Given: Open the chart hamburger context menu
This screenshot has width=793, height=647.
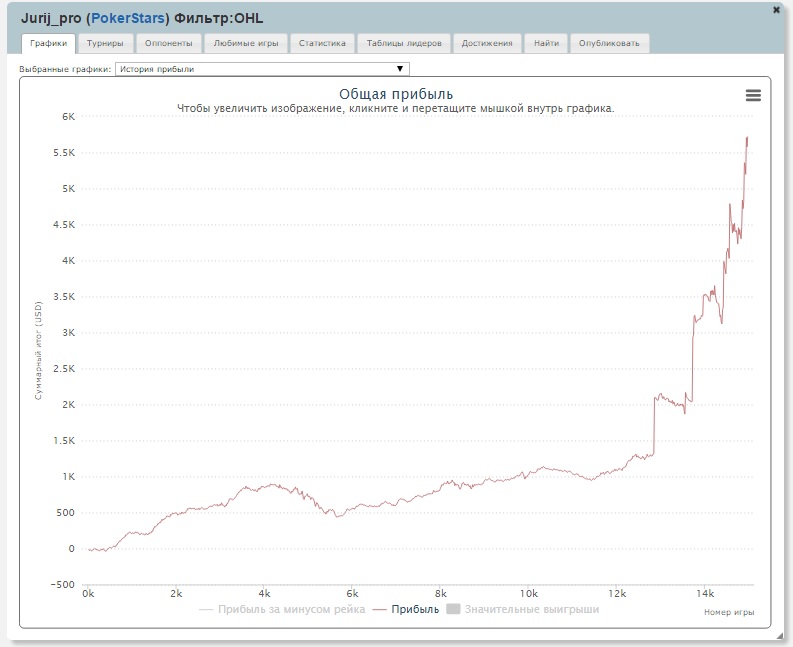Looking at the screenshot, I should point(753,95).
